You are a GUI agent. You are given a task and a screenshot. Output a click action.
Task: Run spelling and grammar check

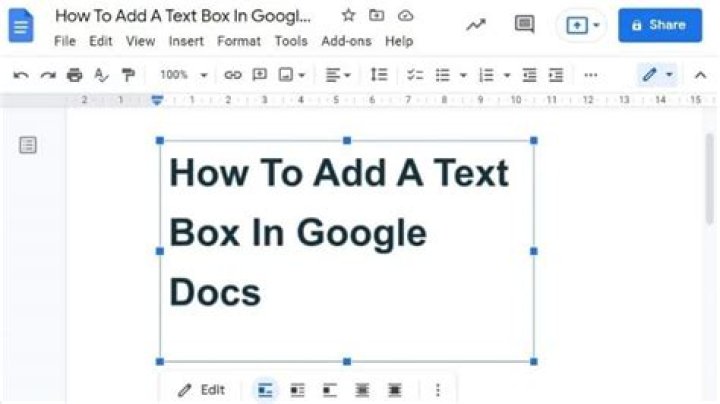coord(101,75)
